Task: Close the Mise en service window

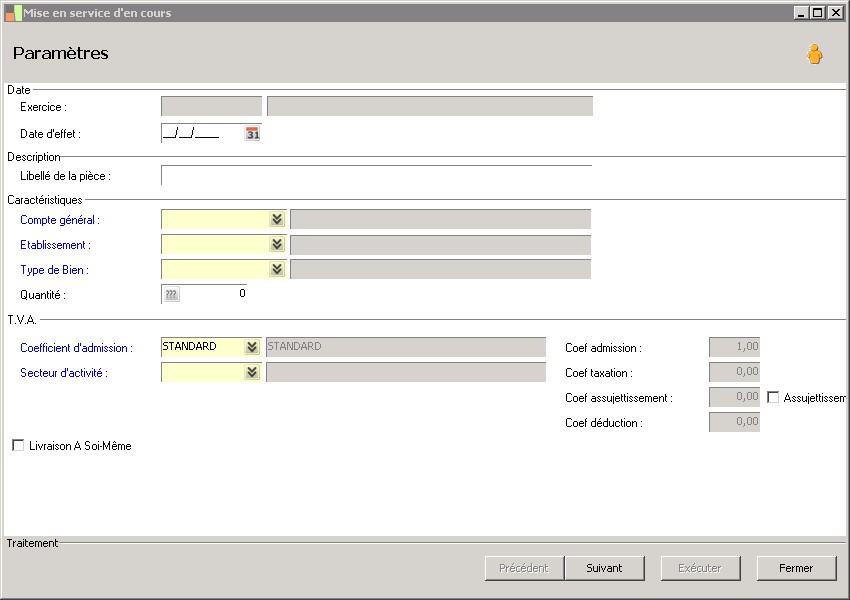Action: (835, 12)
